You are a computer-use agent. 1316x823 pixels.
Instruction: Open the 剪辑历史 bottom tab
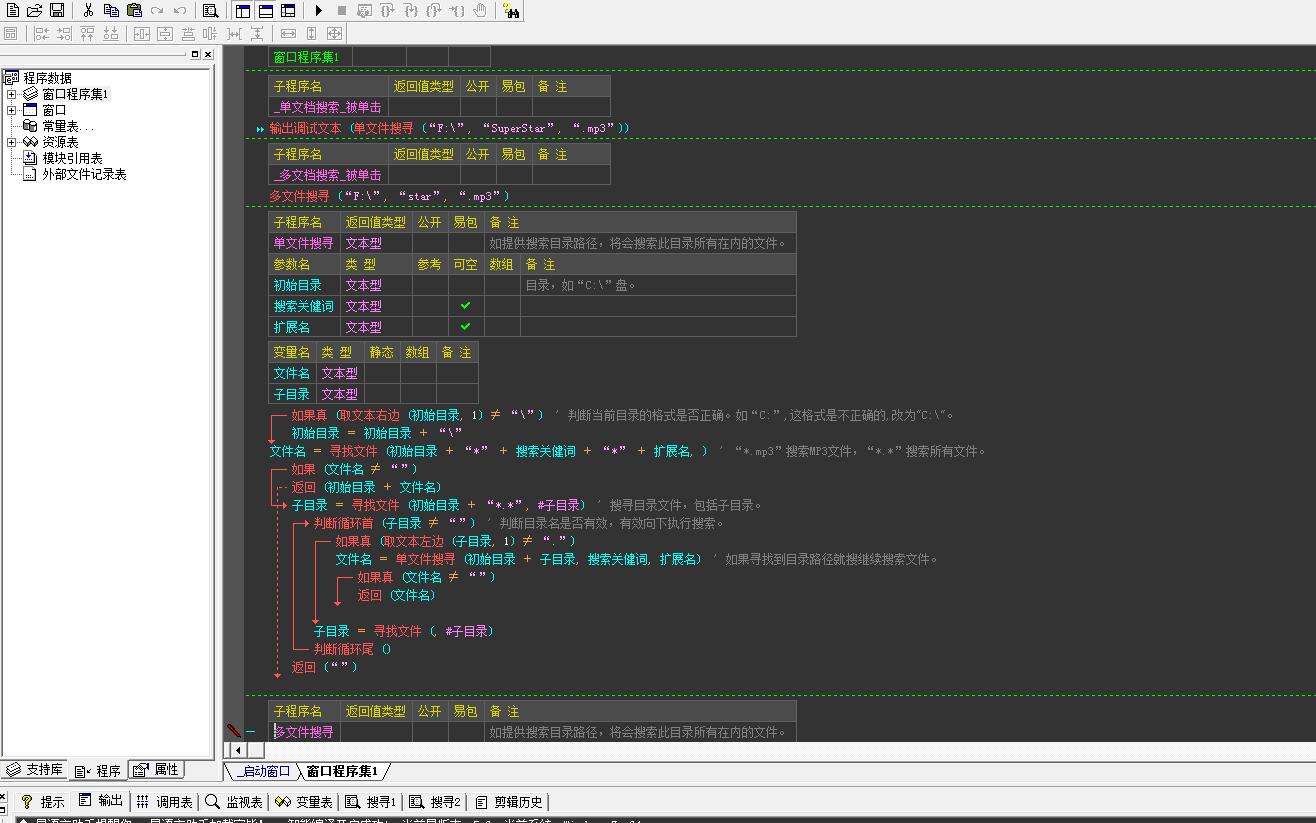(510, 801)
